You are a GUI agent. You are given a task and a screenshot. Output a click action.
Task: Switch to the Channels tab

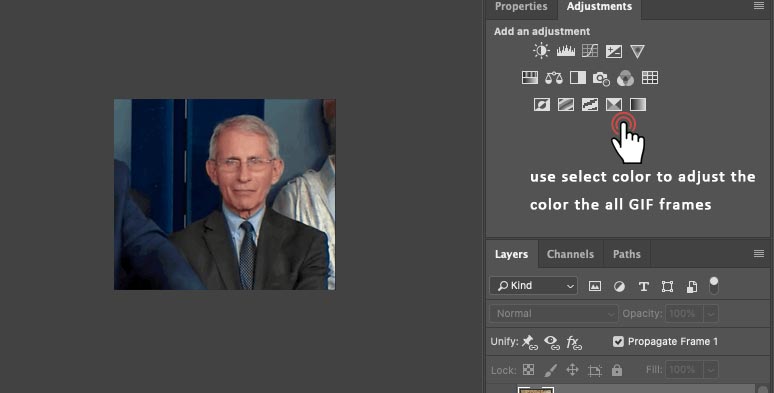point(570,254)
